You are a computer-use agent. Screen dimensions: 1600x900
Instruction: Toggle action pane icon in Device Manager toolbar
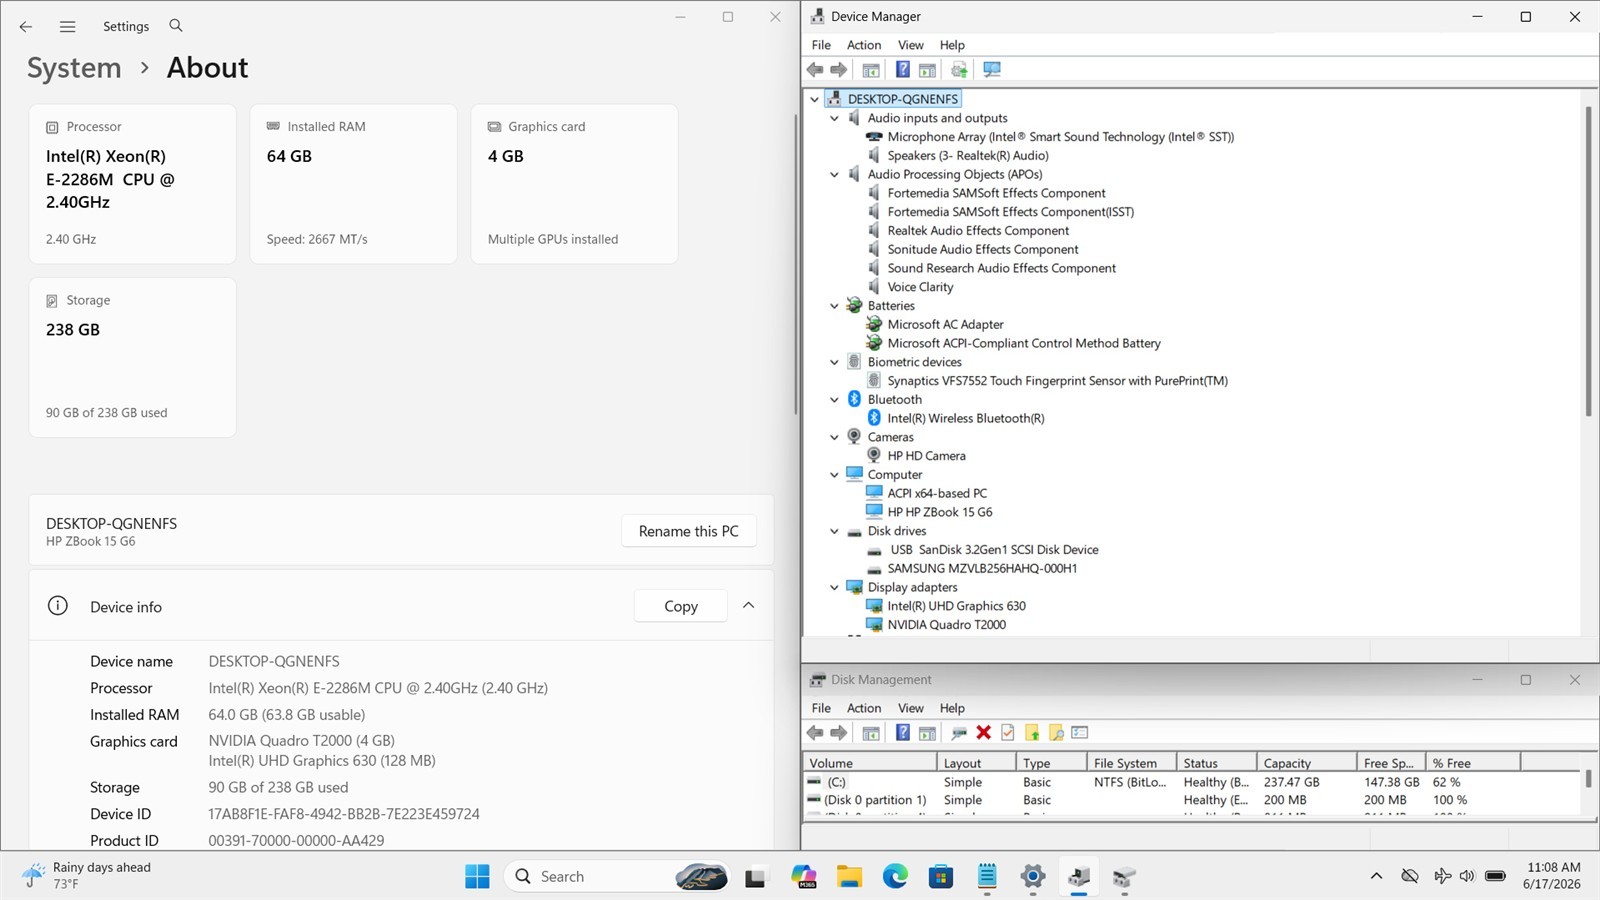click(x=927, y=70)
